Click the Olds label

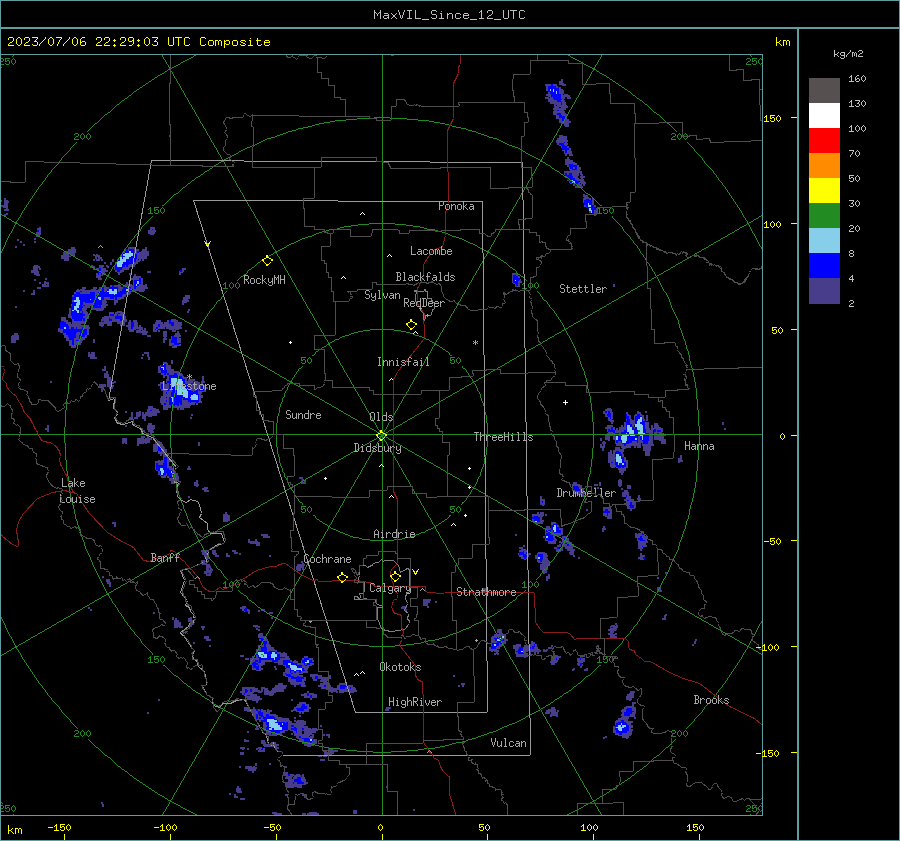click(x=381, y=417)
